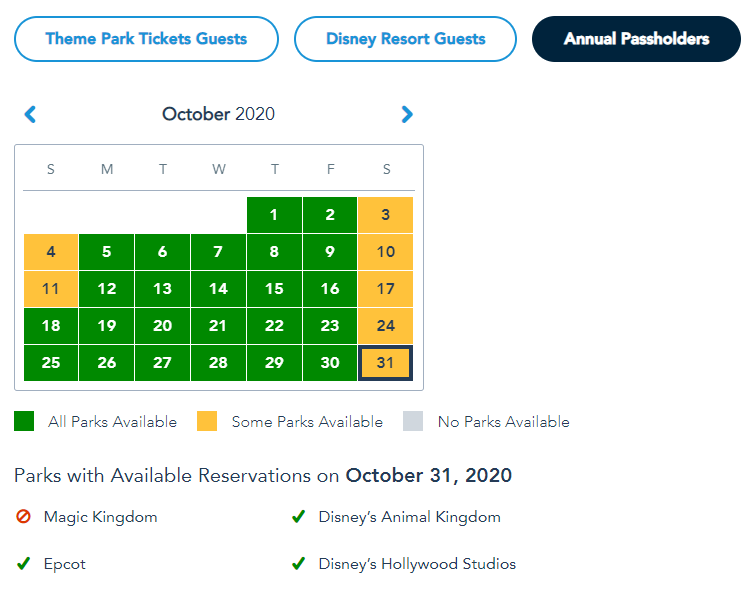Viewport: 754px width, 597px height.
Task: Click the October 2020 month heading
Action: click(218, 114)
